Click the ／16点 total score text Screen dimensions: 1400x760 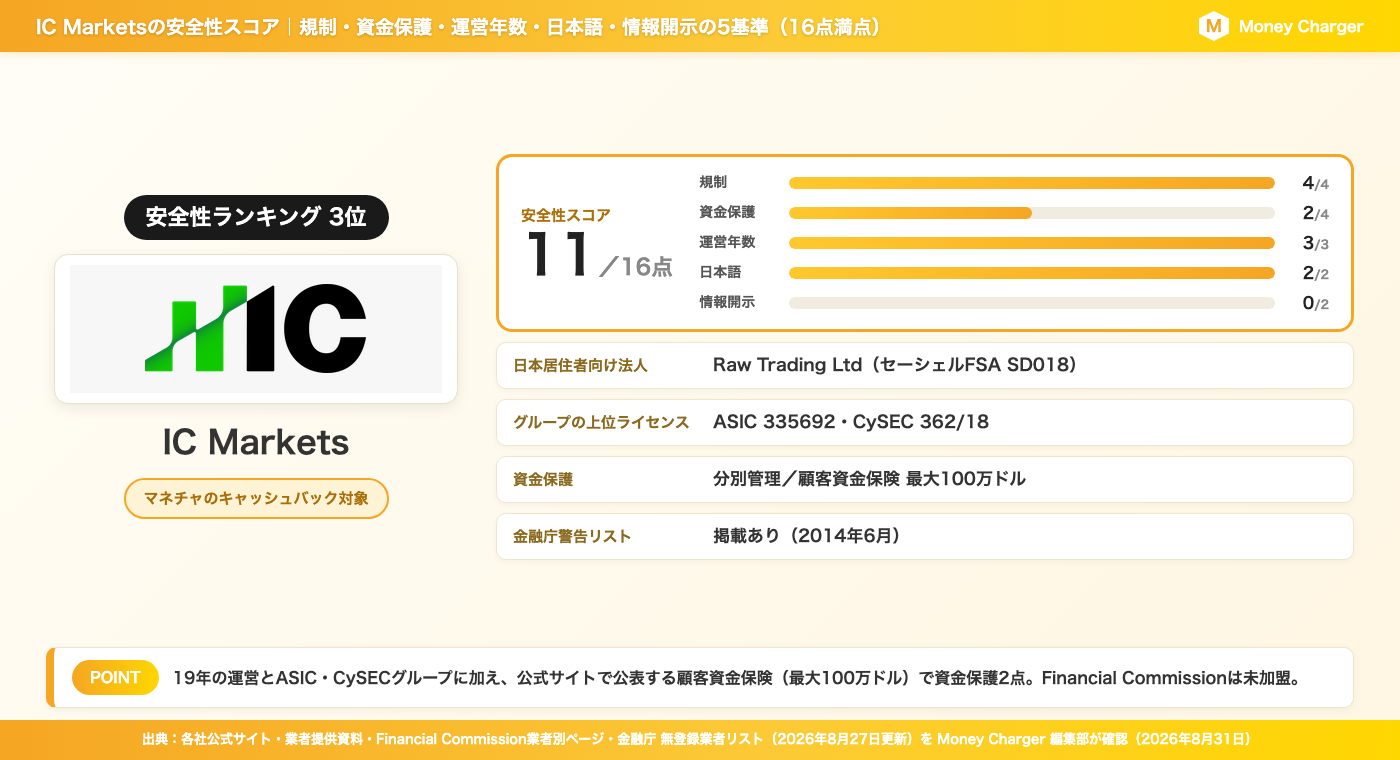(x=636, y=267)
